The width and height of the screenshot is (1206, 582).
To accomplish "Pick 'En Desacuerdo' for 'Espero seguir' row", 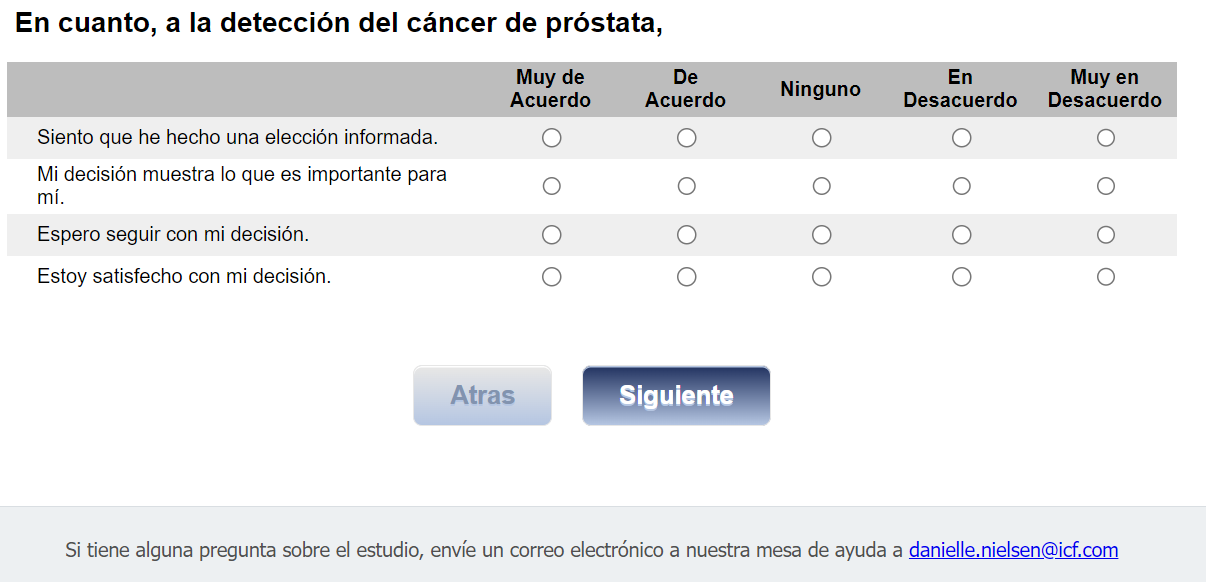I will (961, 235).
